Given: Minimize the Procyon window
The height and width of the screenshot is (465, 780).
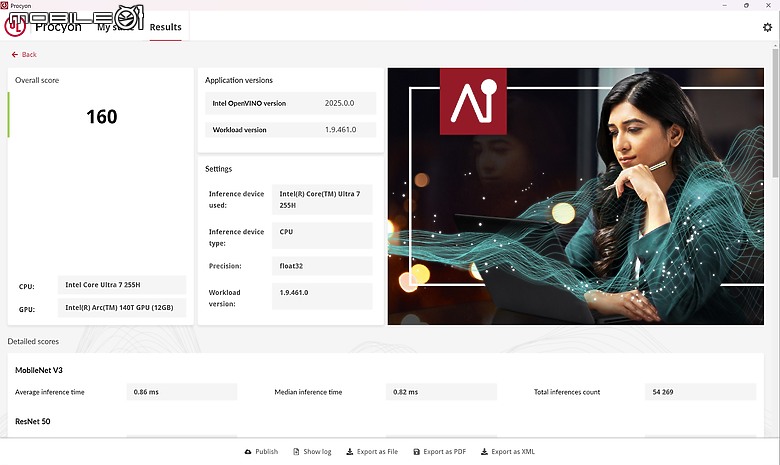Looking at the screenshot, I should pyautogui.click(x=725, y=5).
